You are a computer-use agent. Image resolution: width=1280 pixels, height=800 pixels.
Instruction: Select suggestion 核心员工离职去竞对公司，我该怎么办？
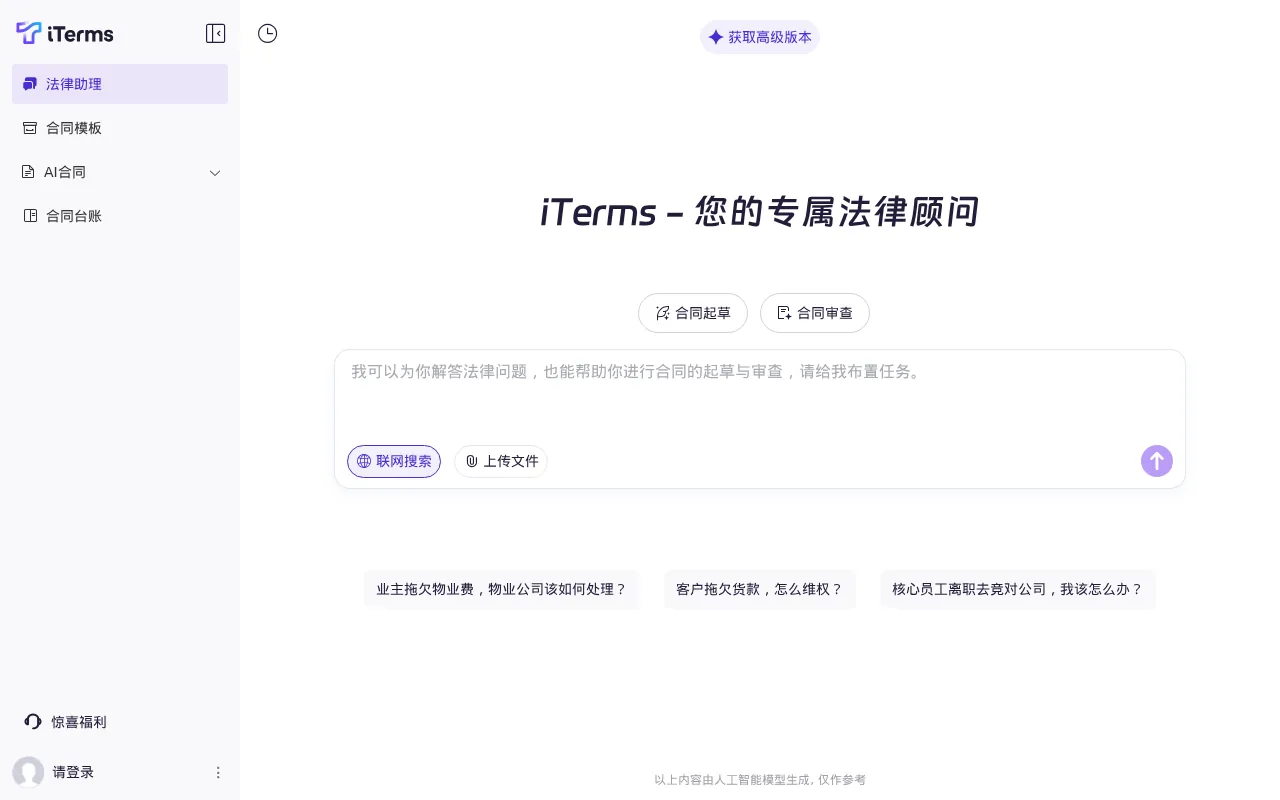1018,589
